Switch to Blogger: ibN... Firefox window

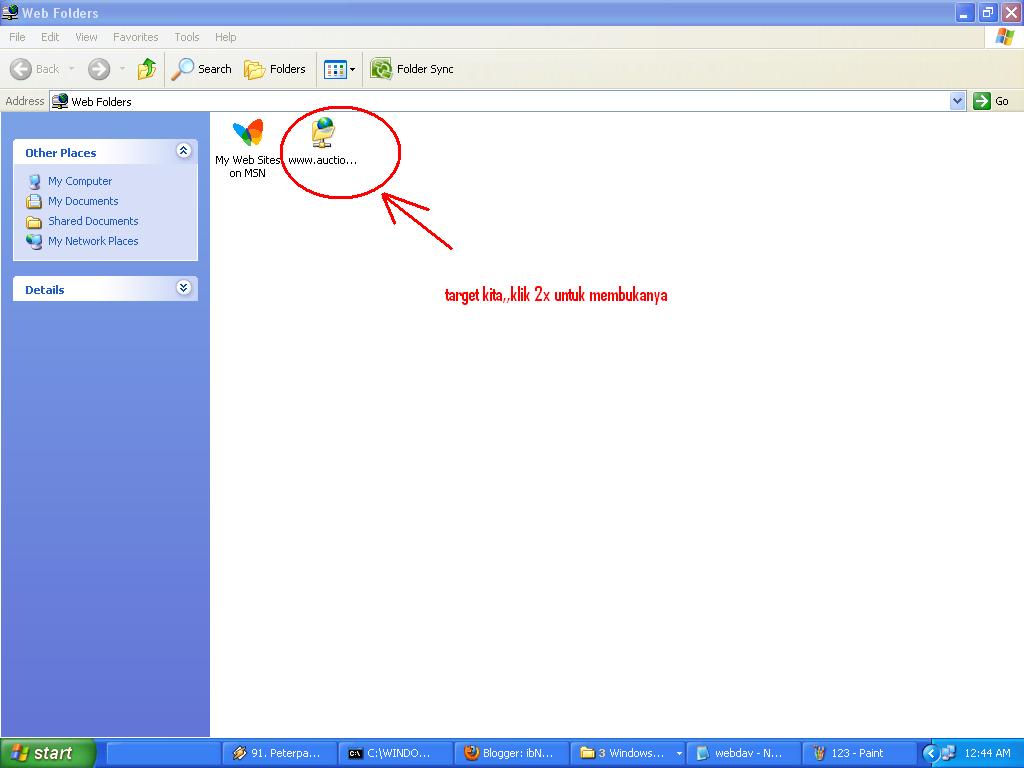point(512,753)
